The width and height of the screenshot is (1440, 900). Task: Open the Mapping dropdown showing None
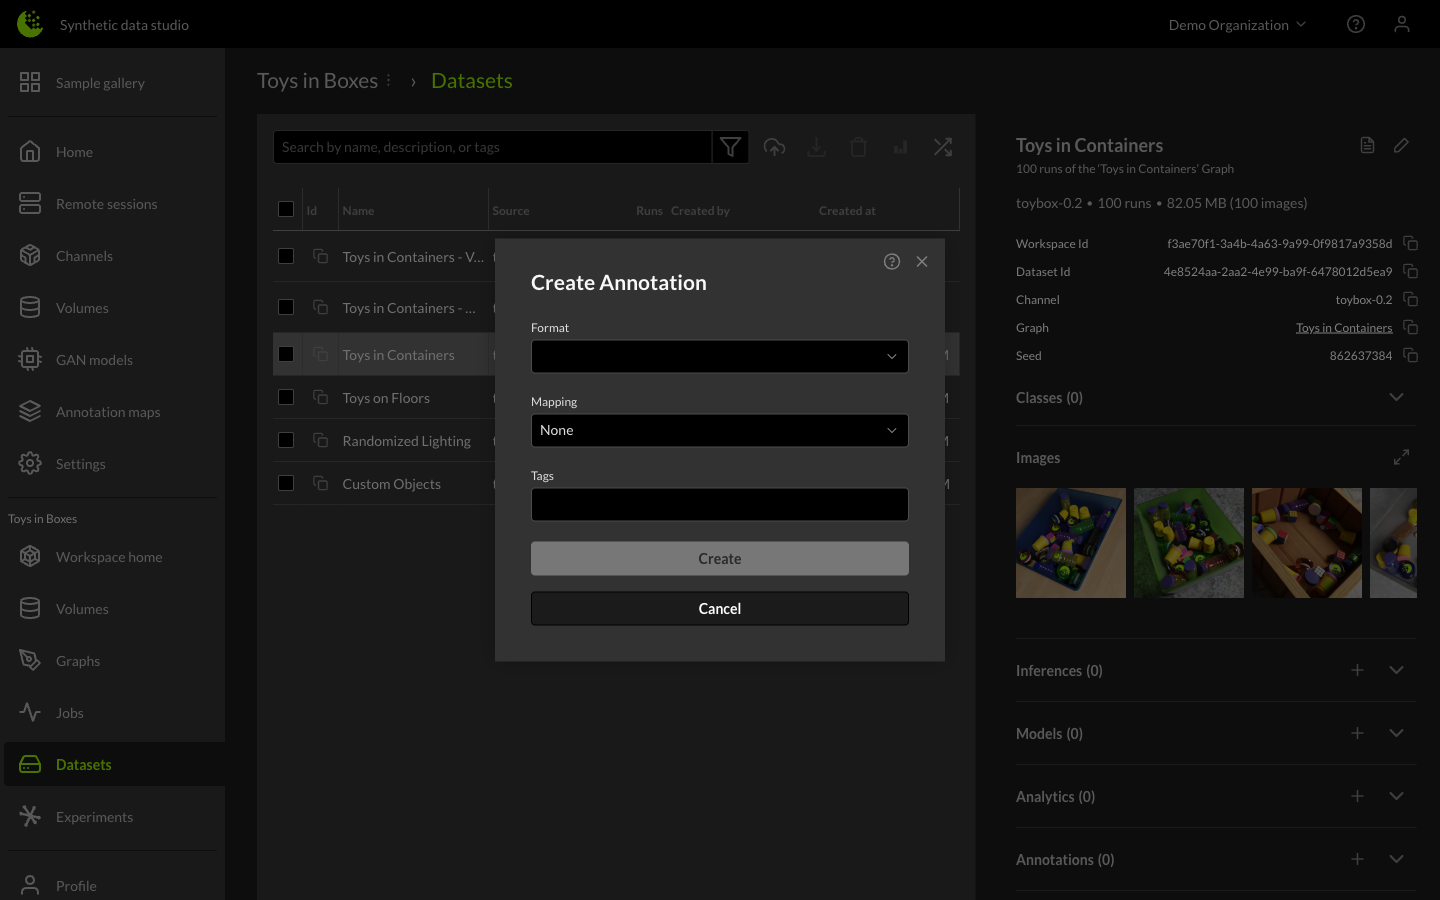[719, 430]
